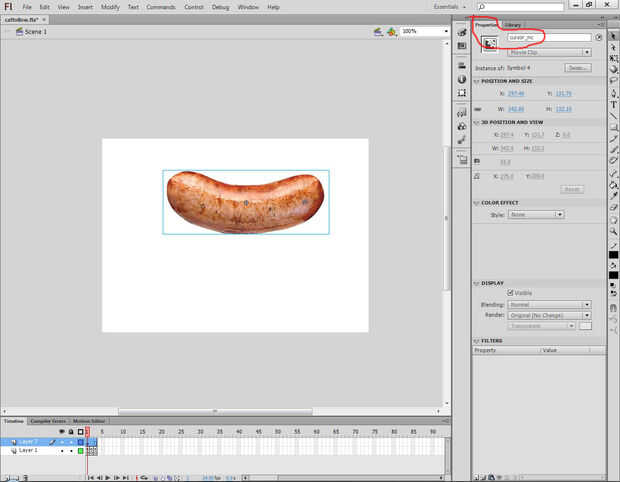The height and width of the screenshot is (482, 620).
Task: Switch to the Compiler Errors tab
Action: tap(48, 421)
